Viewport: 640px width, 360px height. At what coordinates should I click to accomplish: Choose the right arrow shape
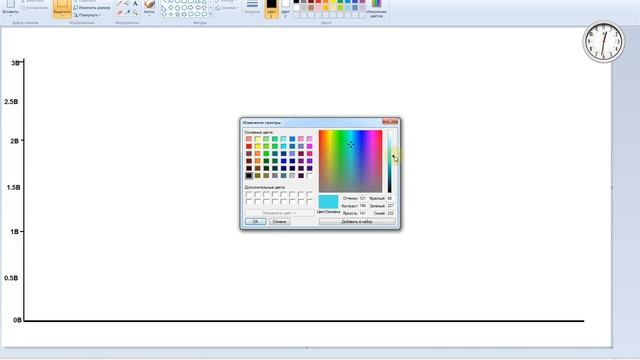pos(191,8)
